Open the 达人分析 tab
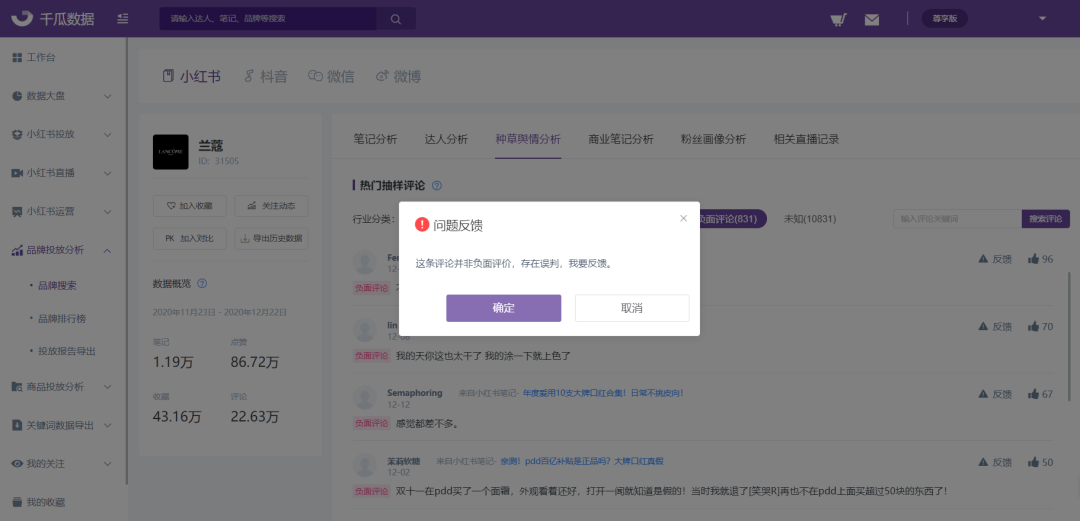Viewport: 1080px width, 521px height. point(446,139)
